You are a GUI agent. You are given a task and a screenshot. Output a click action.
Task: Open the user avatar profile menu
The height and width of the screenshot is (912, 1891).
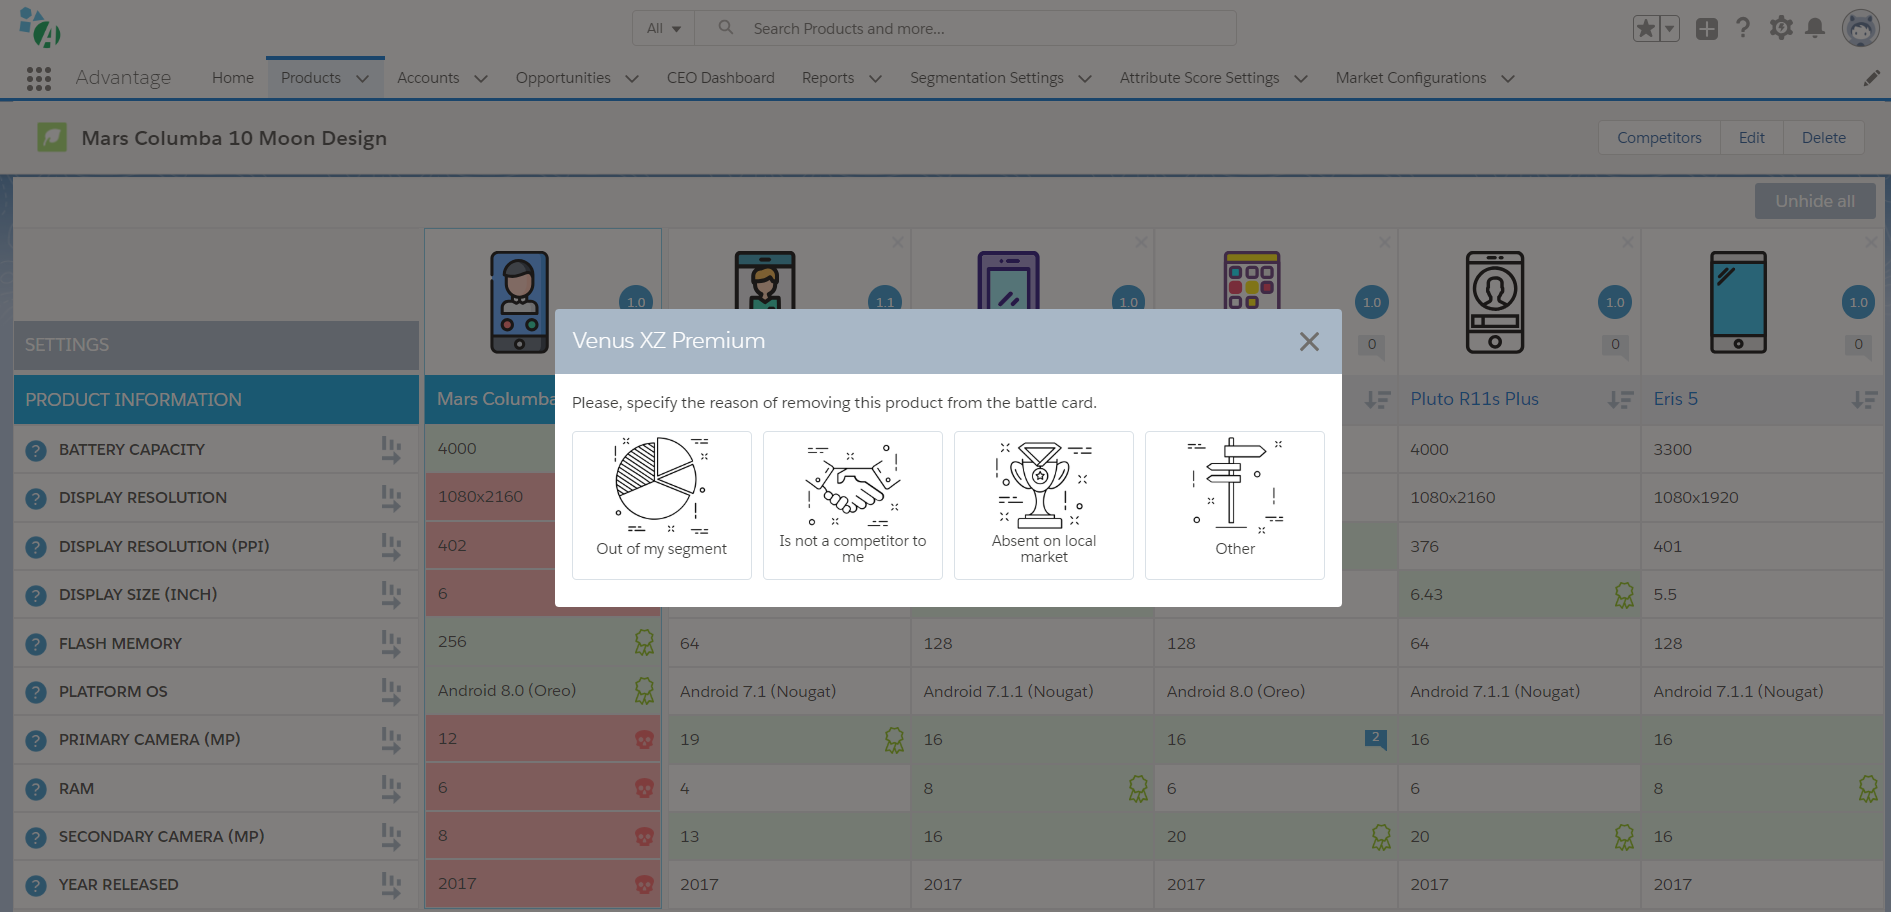coord(1860,28)
